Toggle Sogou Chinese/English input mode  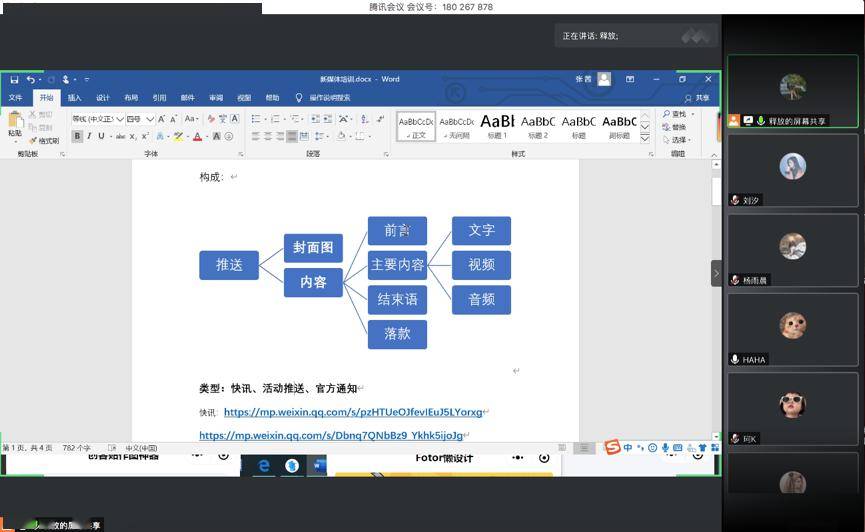tap(628, 448)
